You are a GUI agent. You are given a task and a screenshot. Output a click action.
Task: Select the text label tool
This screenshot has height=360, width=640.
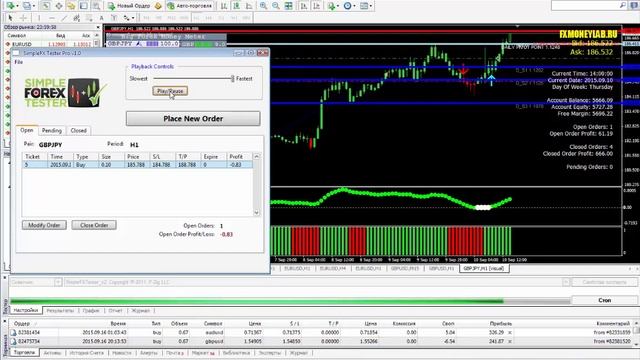pos(114,18)
